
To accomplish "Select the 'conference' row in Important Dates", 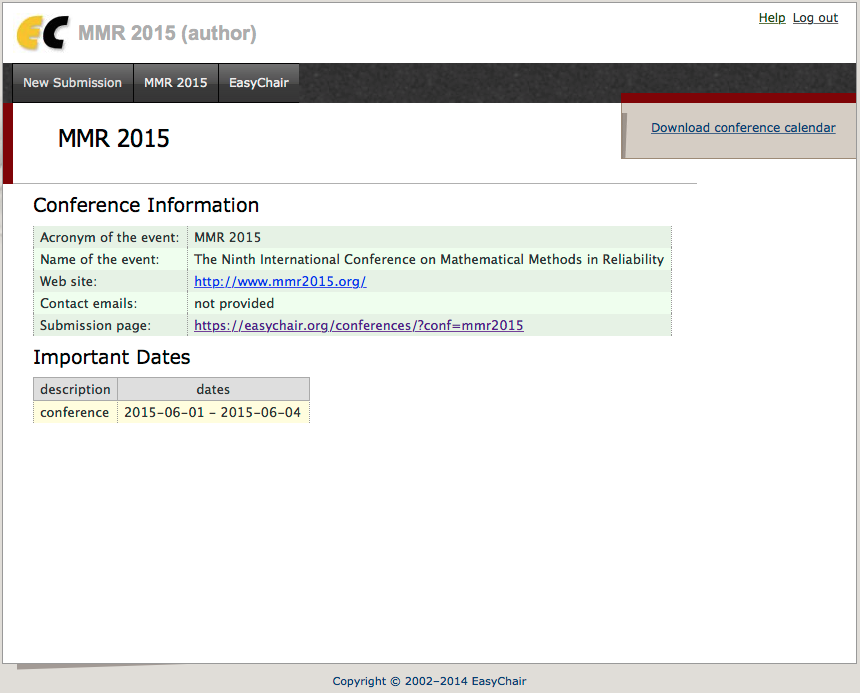I will (74, 412).
